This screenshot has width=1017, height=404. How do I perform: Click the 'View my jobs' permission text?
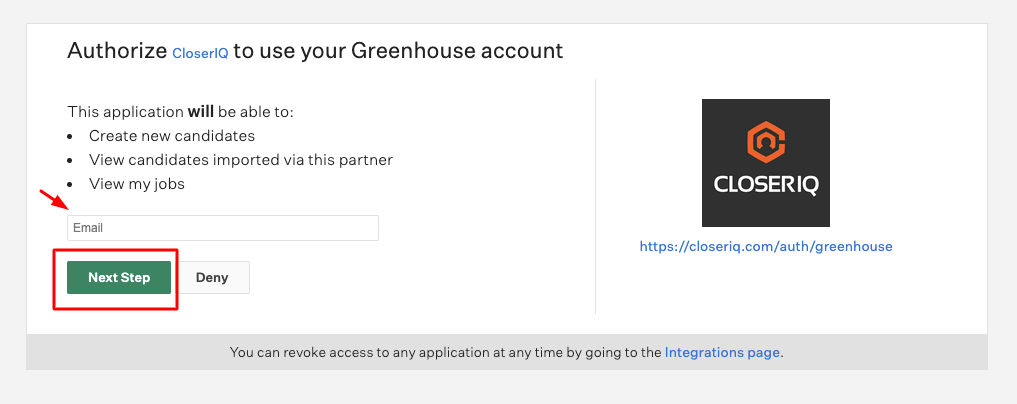point(137,184)
